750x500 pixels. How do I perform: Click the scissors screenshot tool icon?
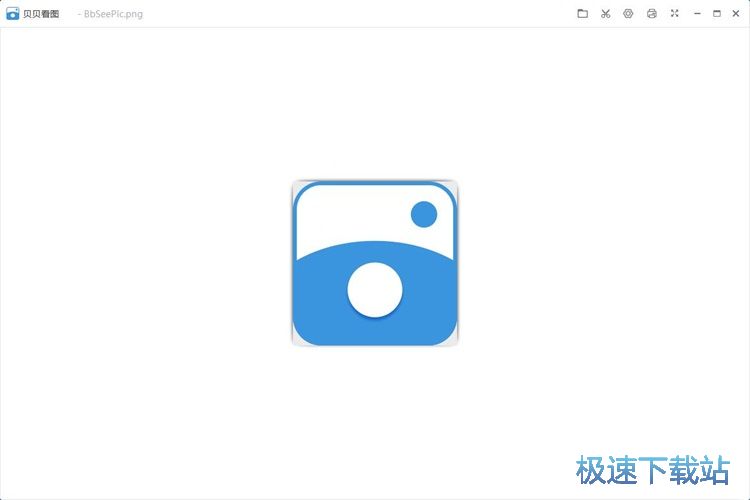(606, 13)
